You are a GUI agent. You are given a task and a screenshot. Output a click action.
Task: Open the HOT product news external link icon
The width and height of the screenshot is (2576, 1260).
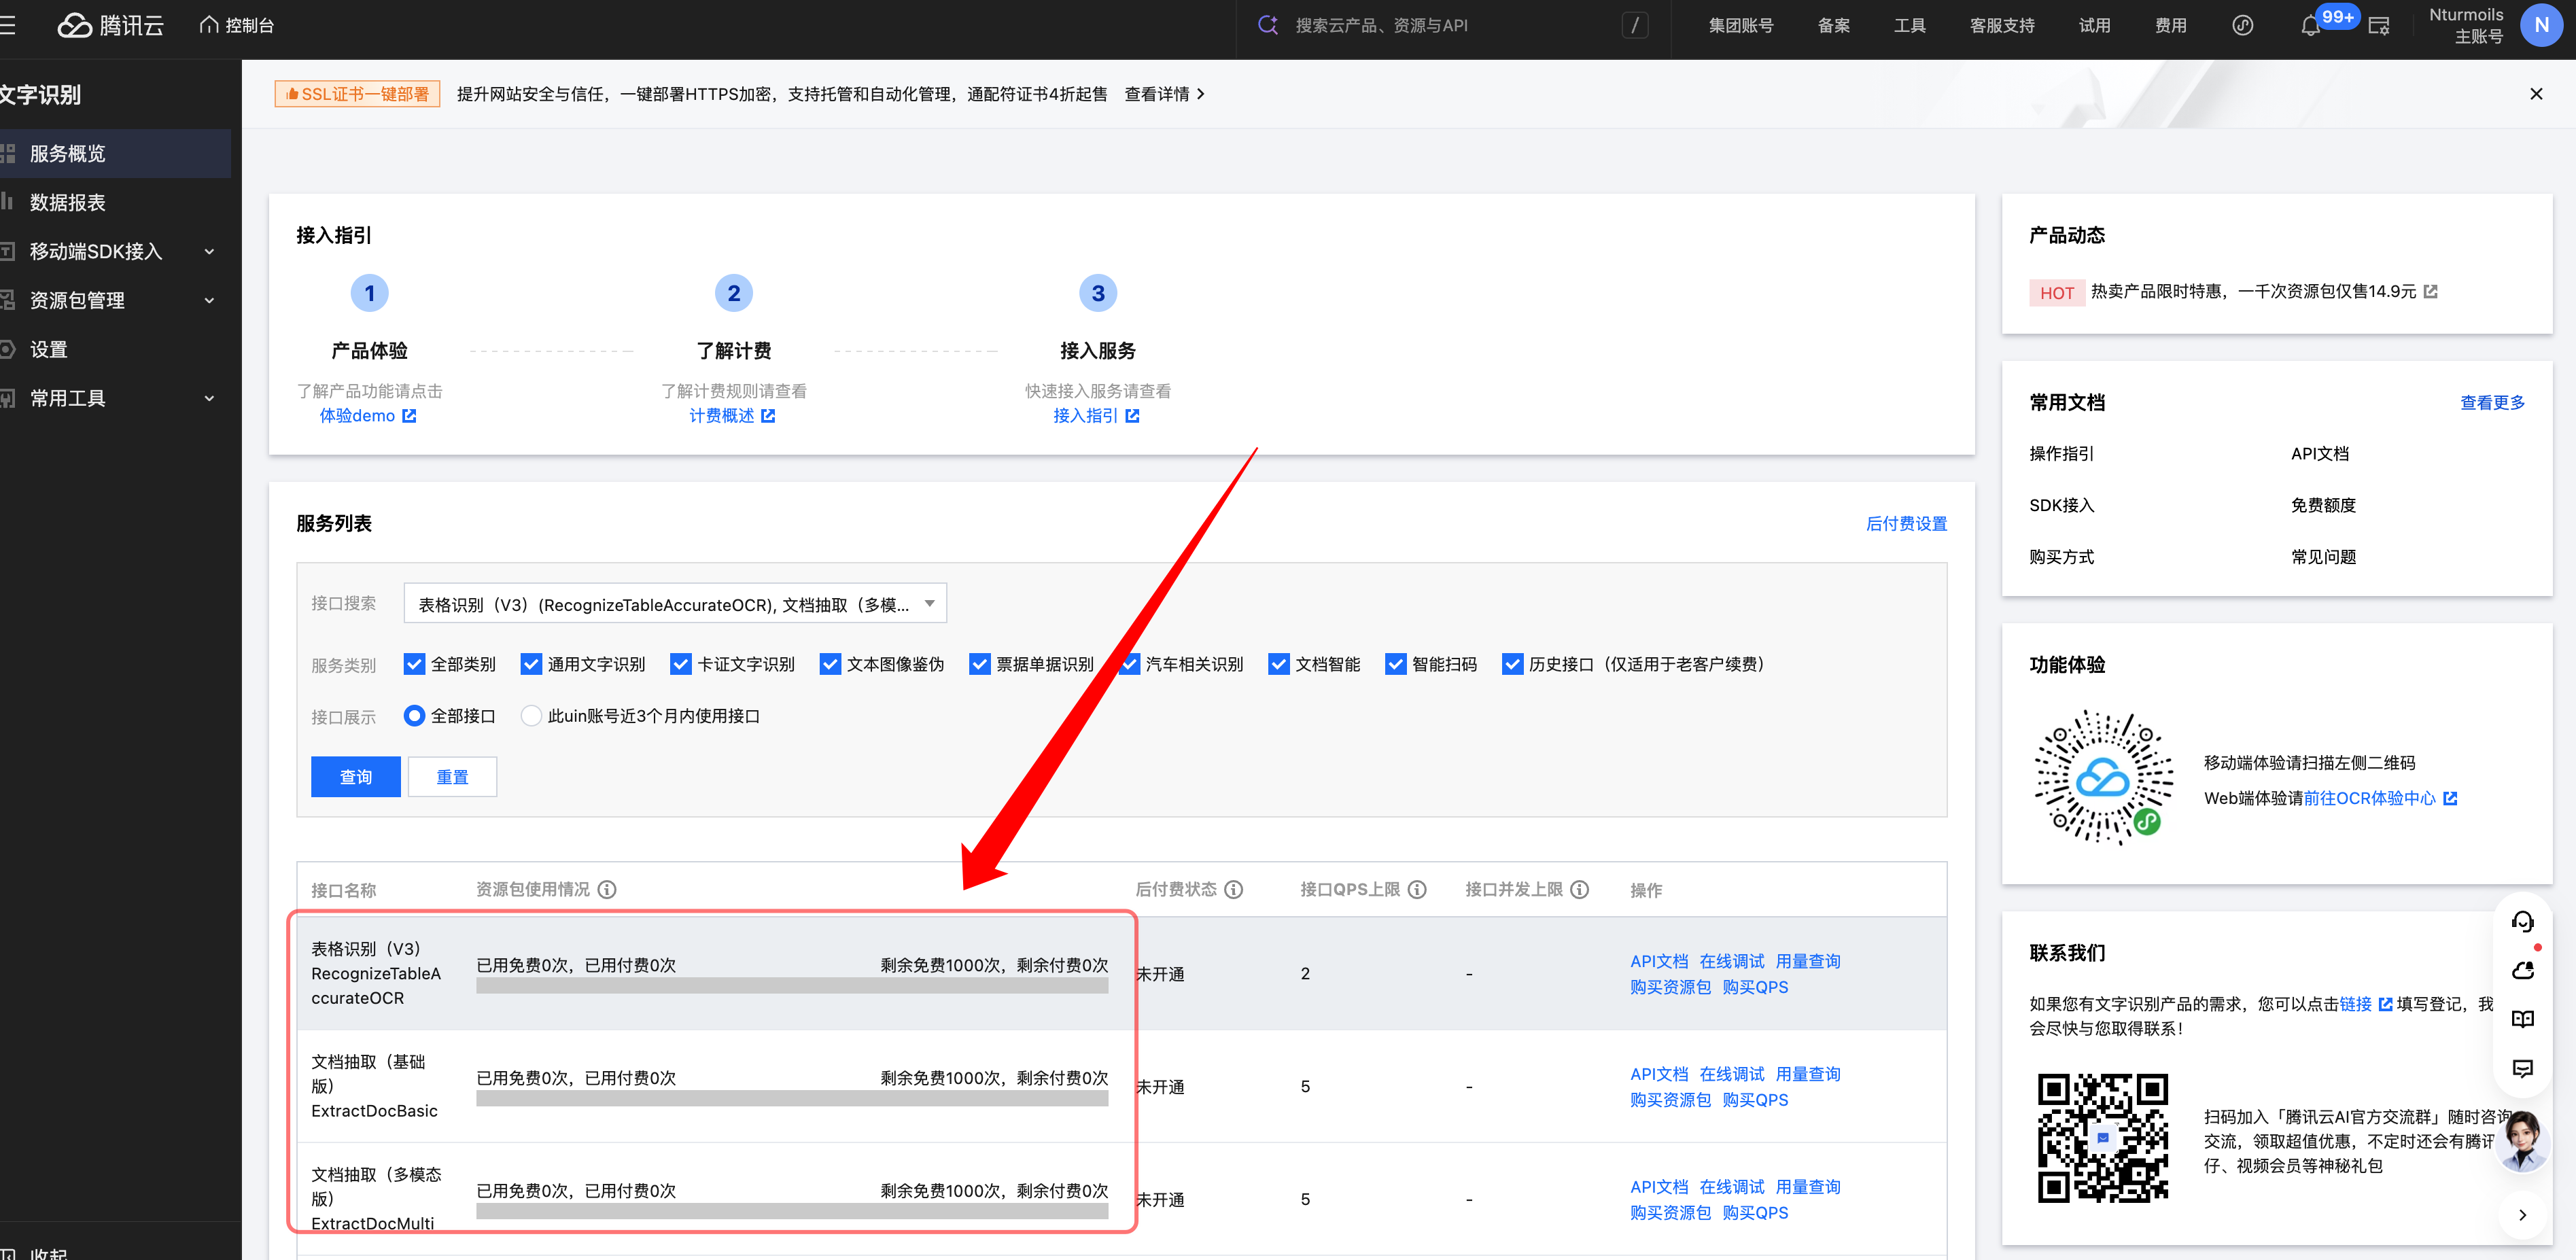pyautogui.click(x=2431, y=292)
